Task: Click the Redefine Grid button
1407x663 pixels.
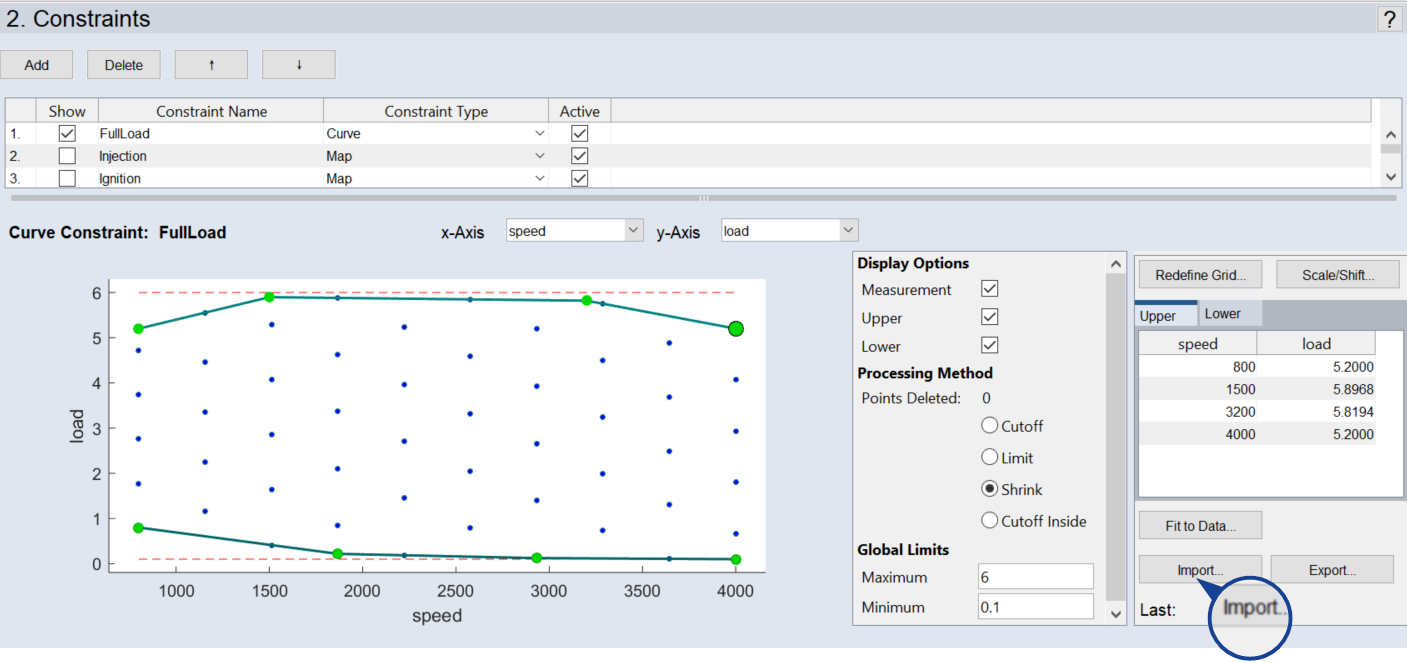Action: (x=1199, y=275)
